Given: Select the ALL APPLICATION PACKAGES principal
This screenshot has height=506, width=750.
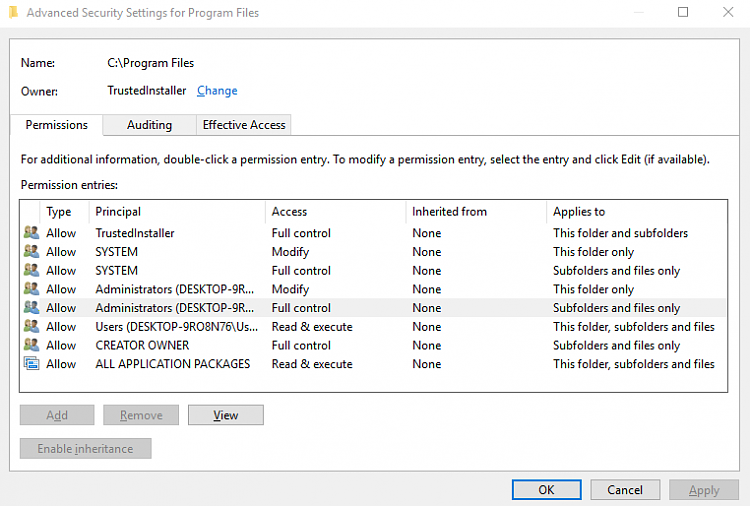Looking at the screenshot, I should [173, 364].
